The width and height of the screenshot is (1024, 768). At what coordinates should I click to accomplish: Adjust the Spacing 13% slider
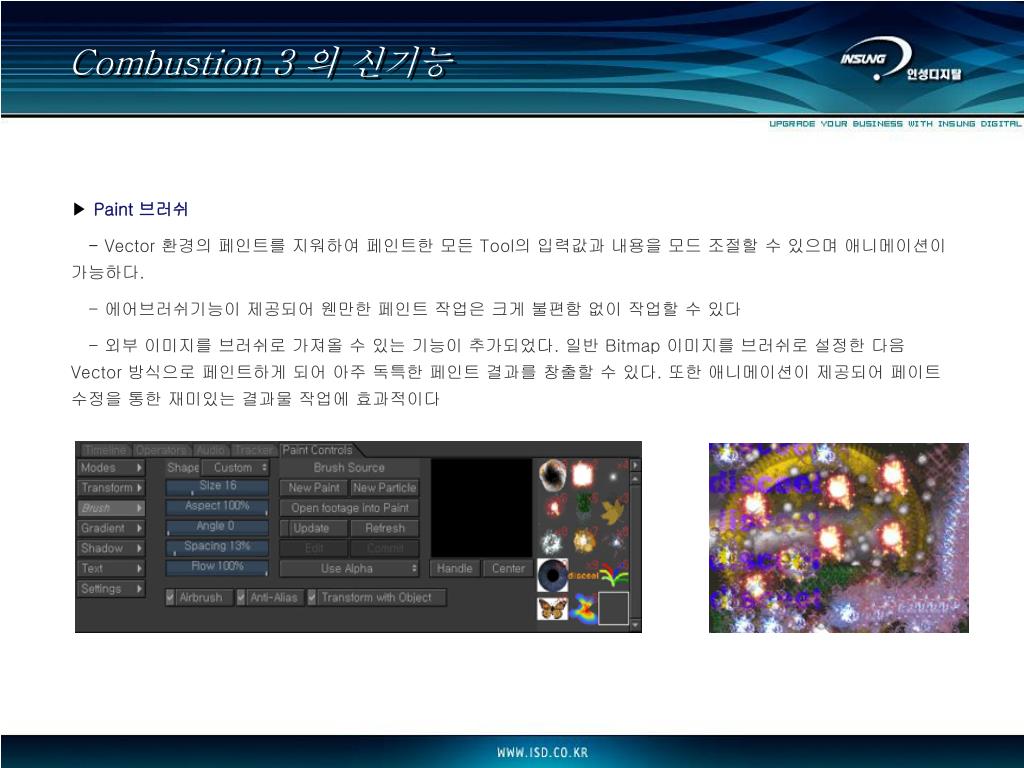click(217, 547)
